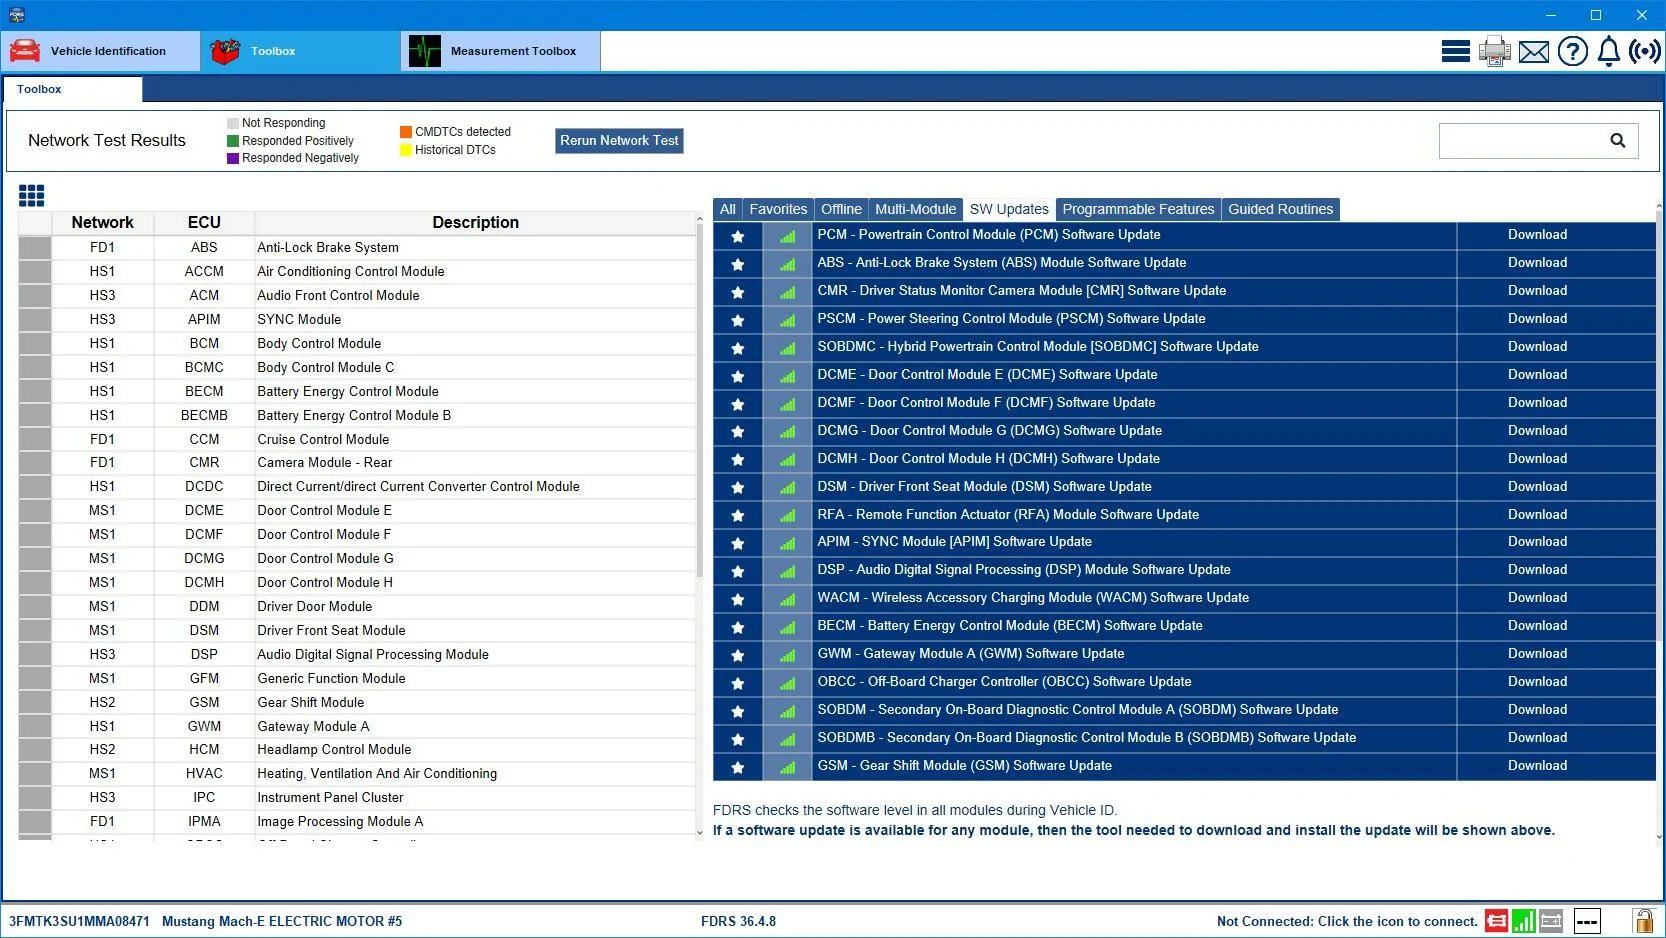Switch to Vehicle Identification tab
This screenshot has width=1666, height=938.
[x=101, y=51]
